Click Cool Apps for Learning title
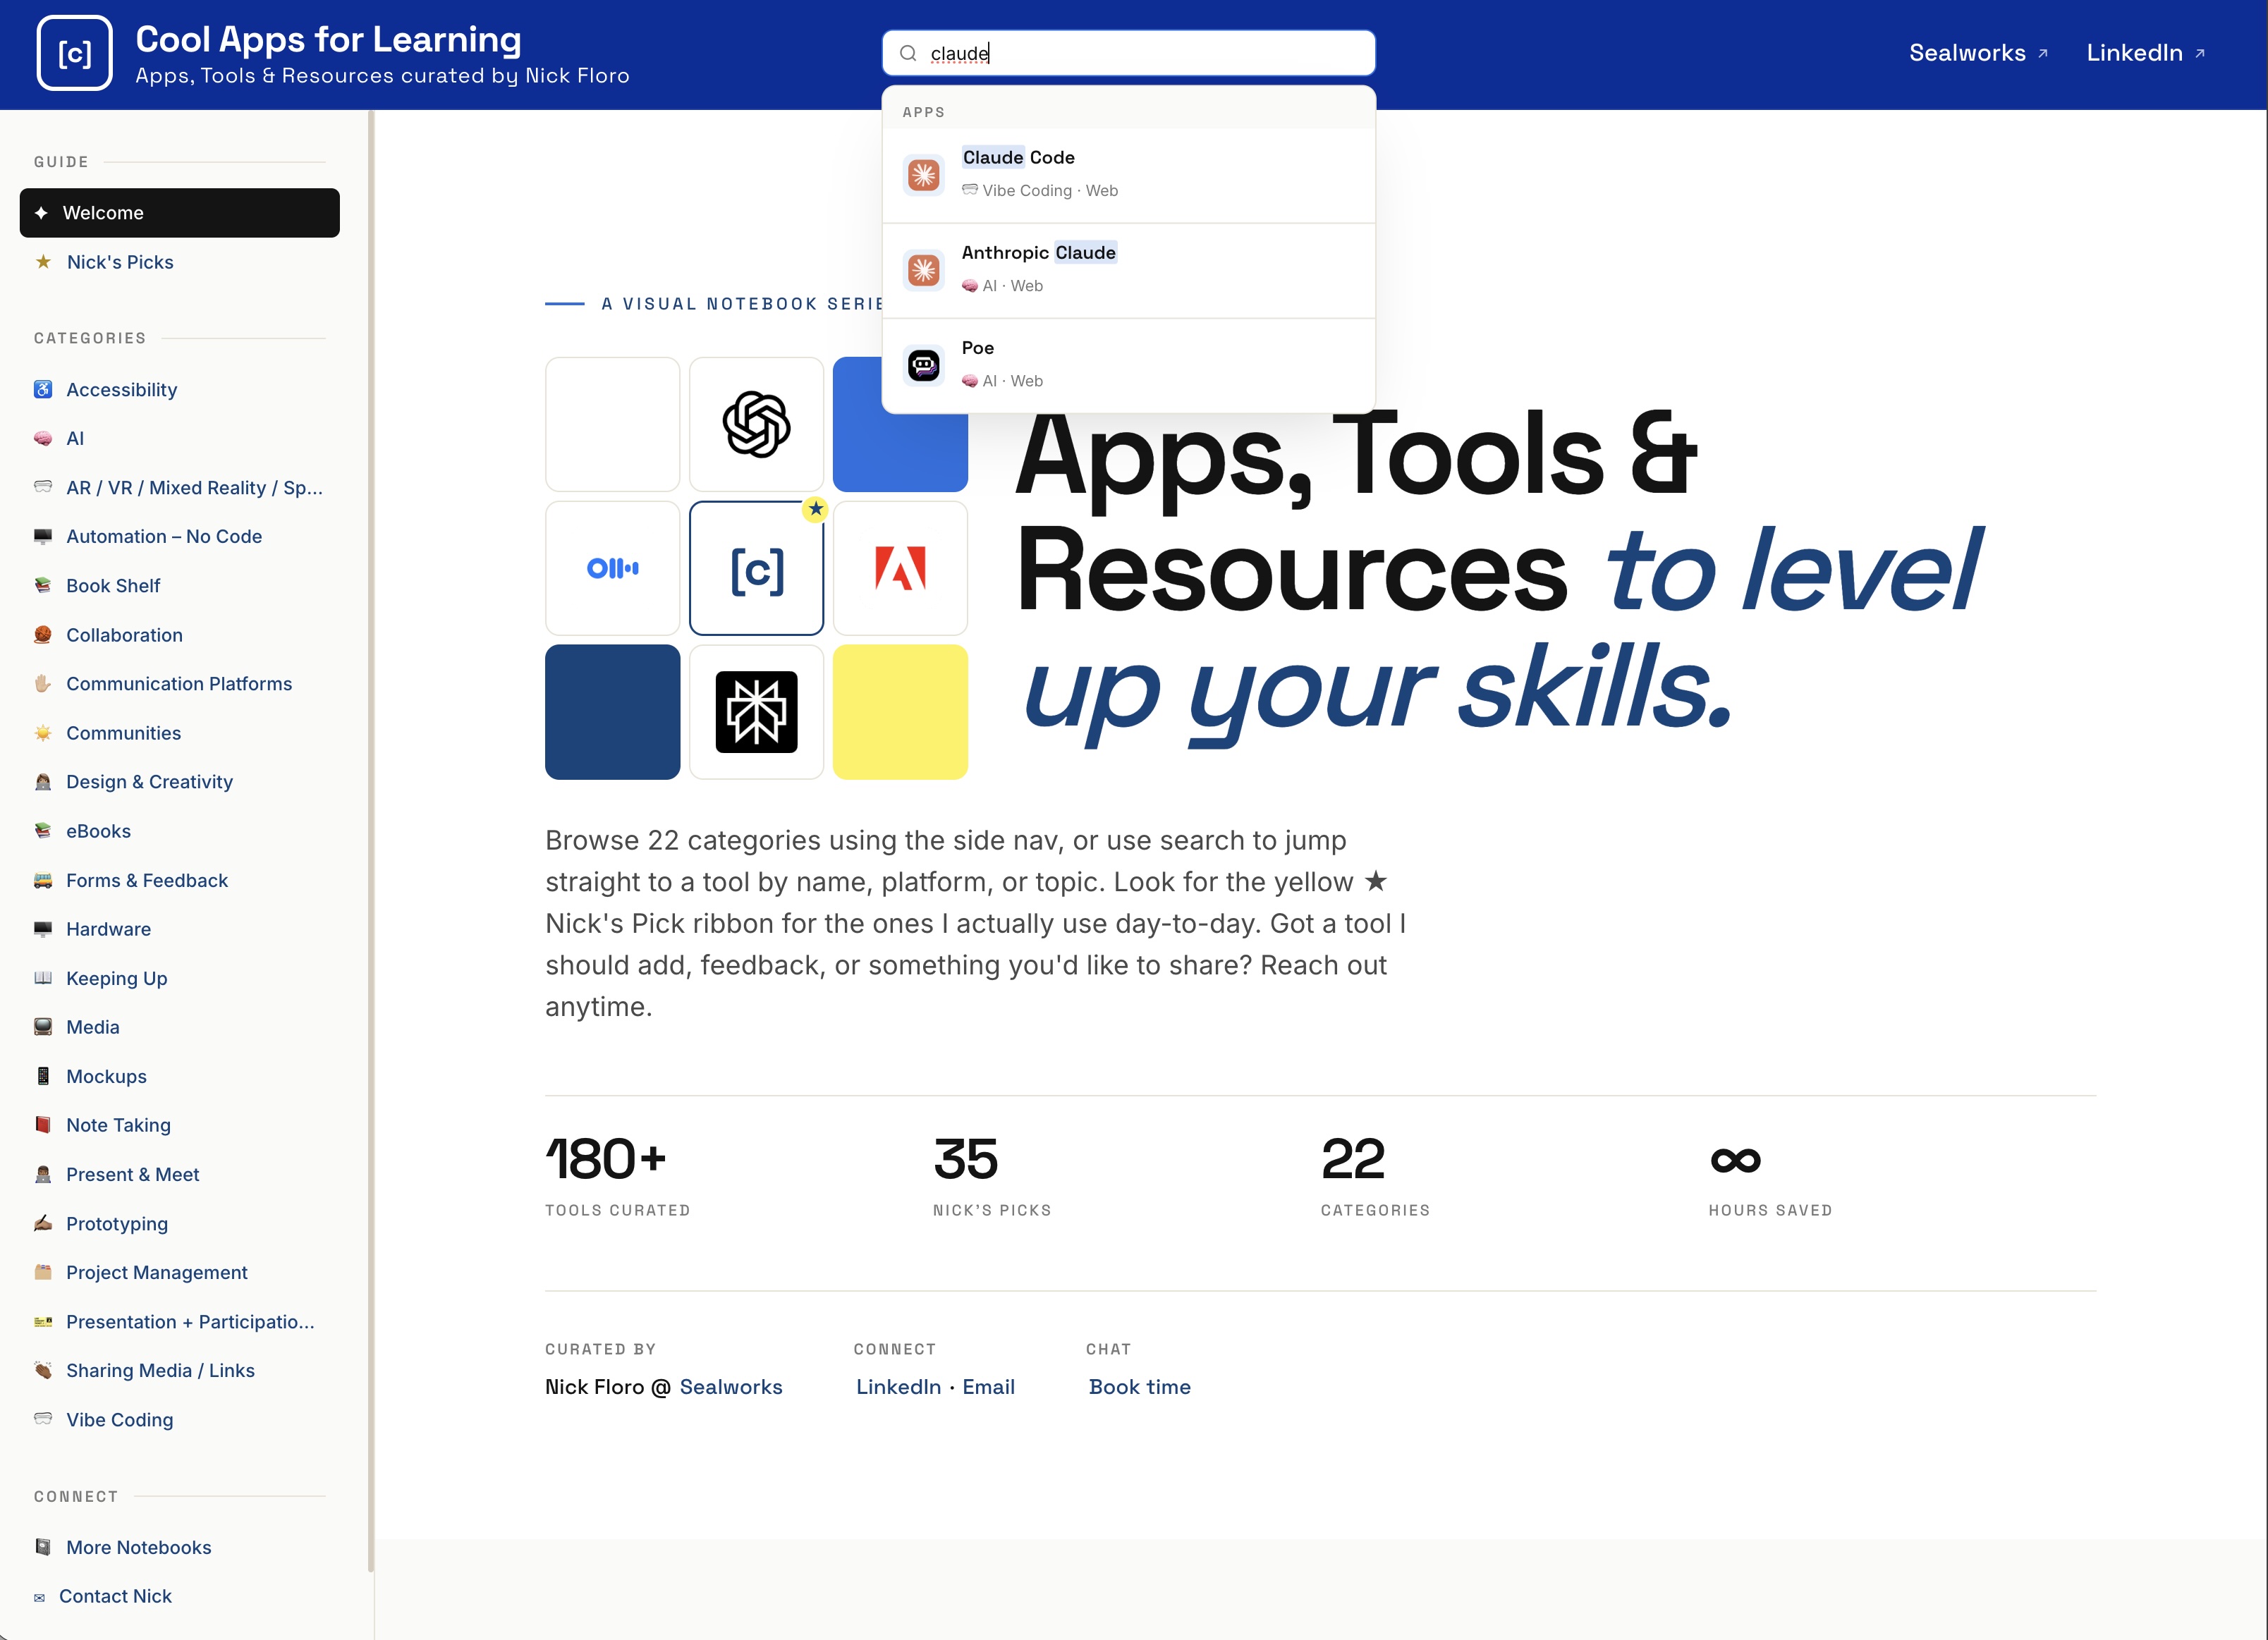2268x1640 pixels. pyautogui.click(x=328, y=39)
